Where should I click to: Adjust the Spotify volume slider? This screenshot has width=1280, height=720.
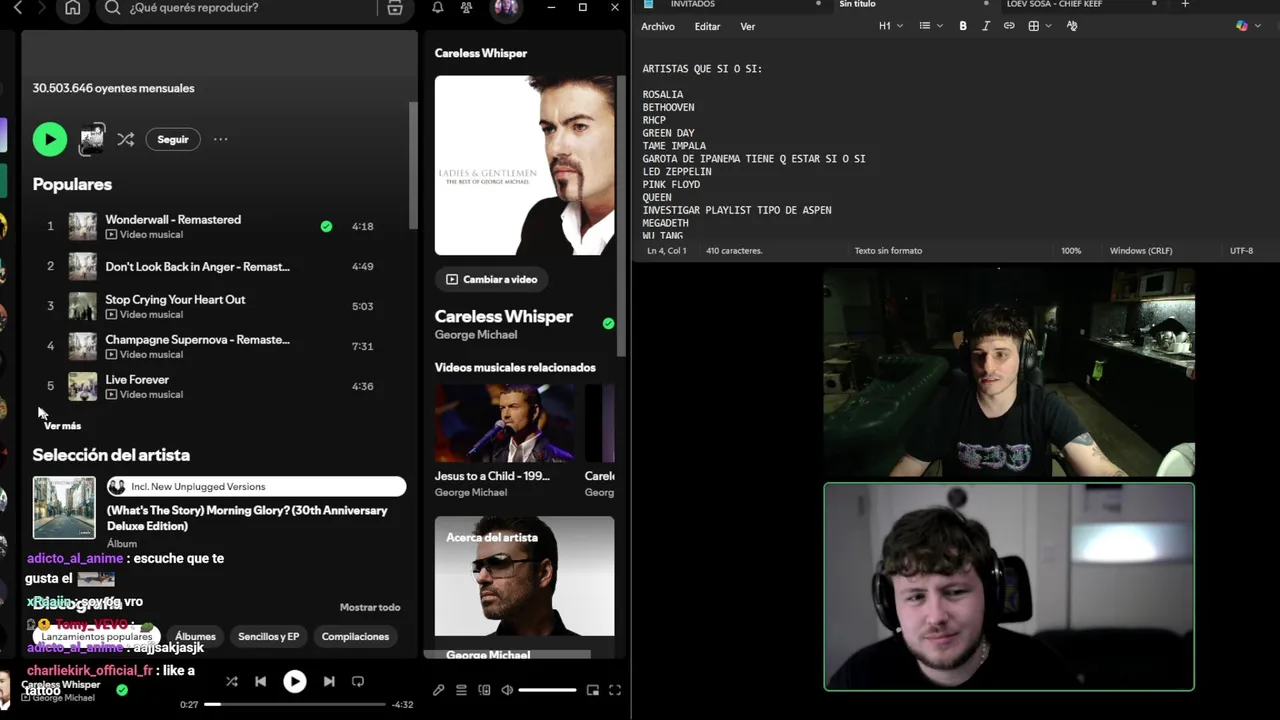[x=547, y=690]
